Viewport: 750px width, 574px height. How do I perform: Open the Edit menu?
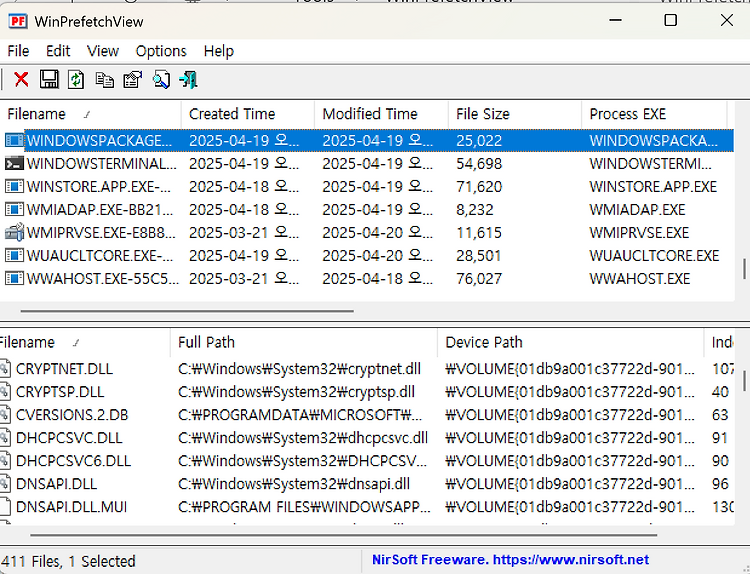pyautogui.click(x=58, y=51)
